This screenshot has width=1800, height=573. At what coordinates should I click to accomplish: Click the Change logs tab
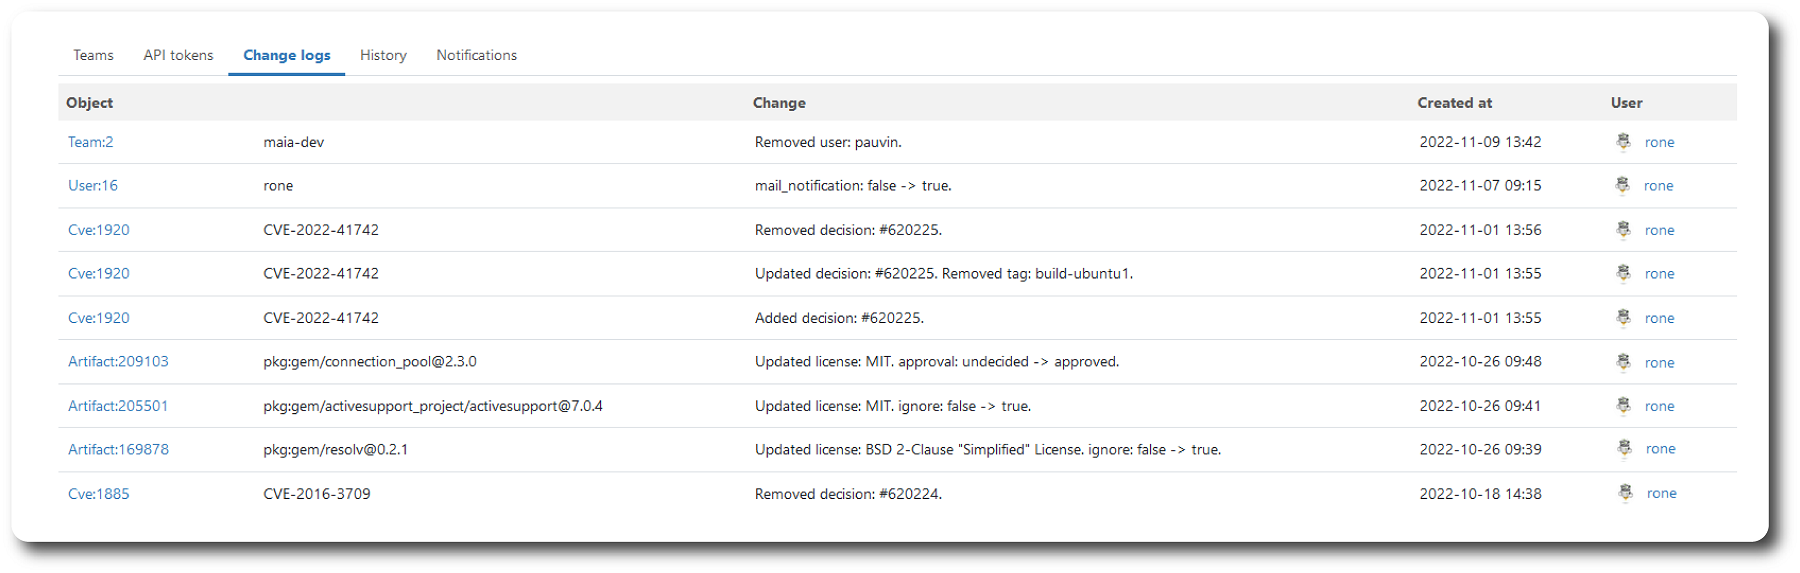286,56
